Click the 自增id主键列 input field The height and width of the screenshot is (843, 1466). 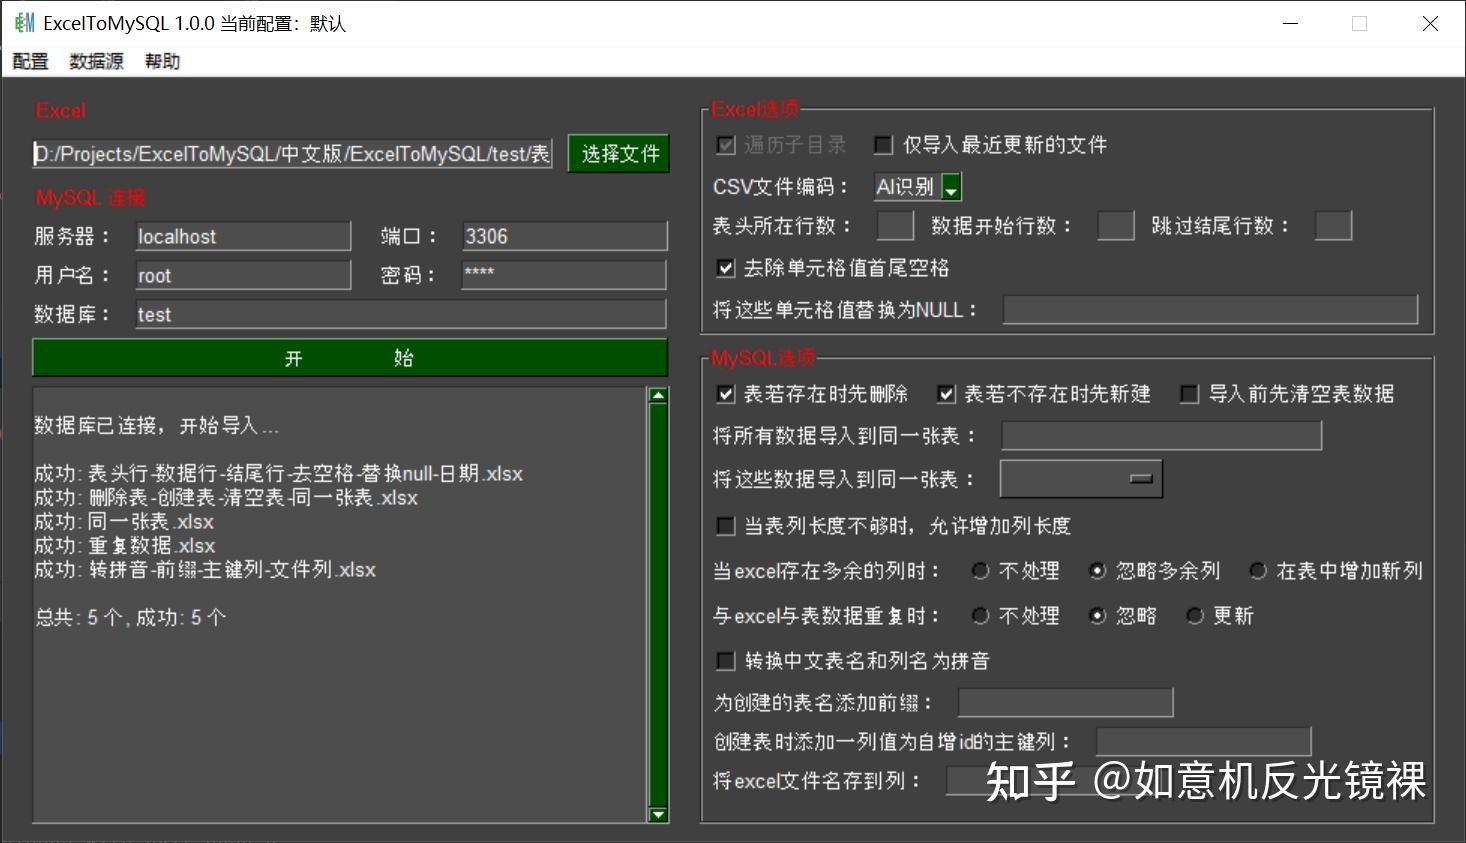click(1204, 742)
